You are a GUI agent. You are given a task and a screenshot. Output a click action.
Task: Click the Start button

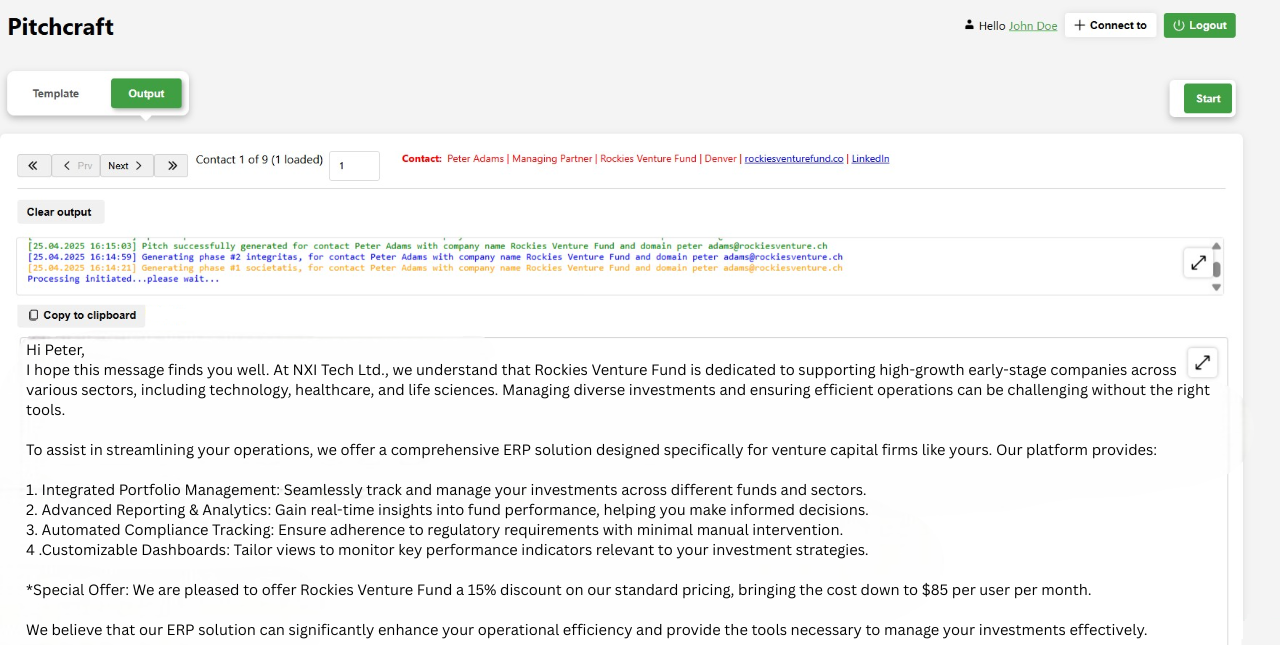[1208, 98]
